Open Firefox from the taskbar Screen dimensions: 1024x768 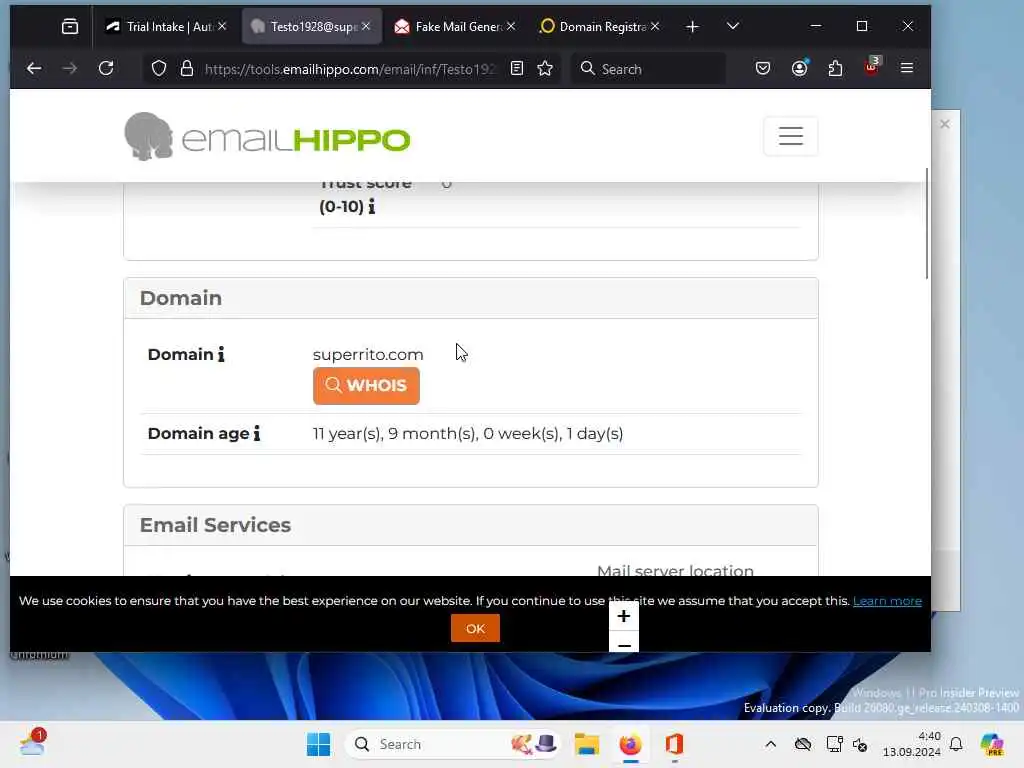click(x=630, y=744)
